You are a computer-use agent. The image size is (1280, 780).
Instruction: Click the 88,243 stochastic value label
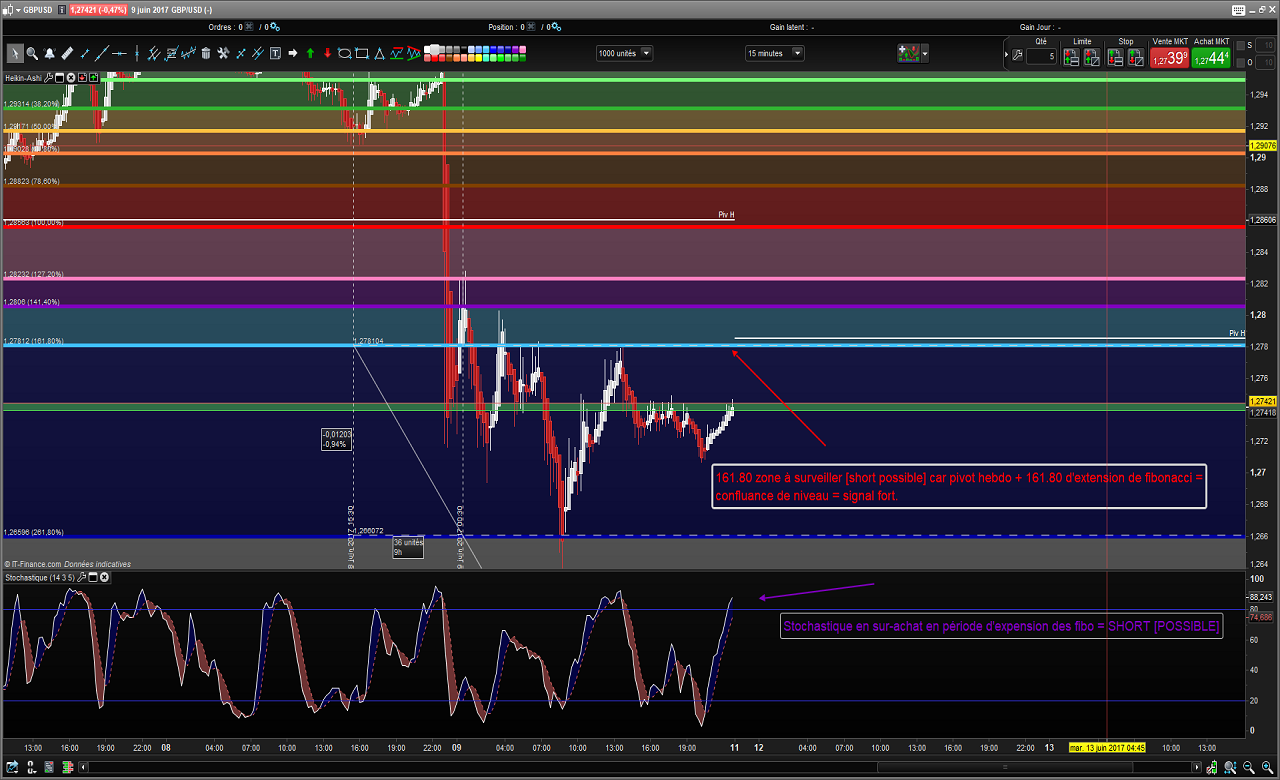[x=1263, y=597]
